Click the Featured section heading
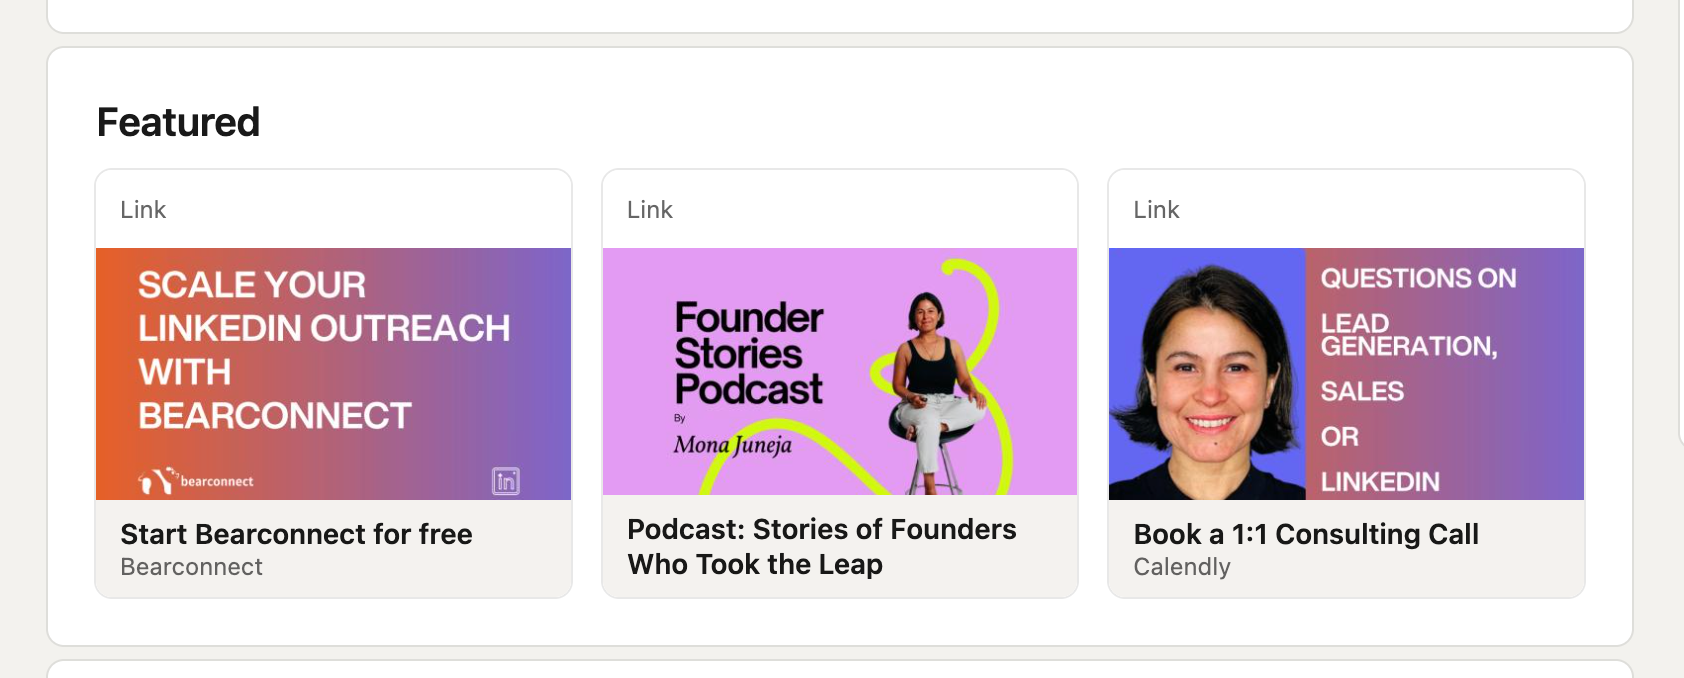Image resolution: width=1684 pixels, height=678 pixels. pos(178,122)
